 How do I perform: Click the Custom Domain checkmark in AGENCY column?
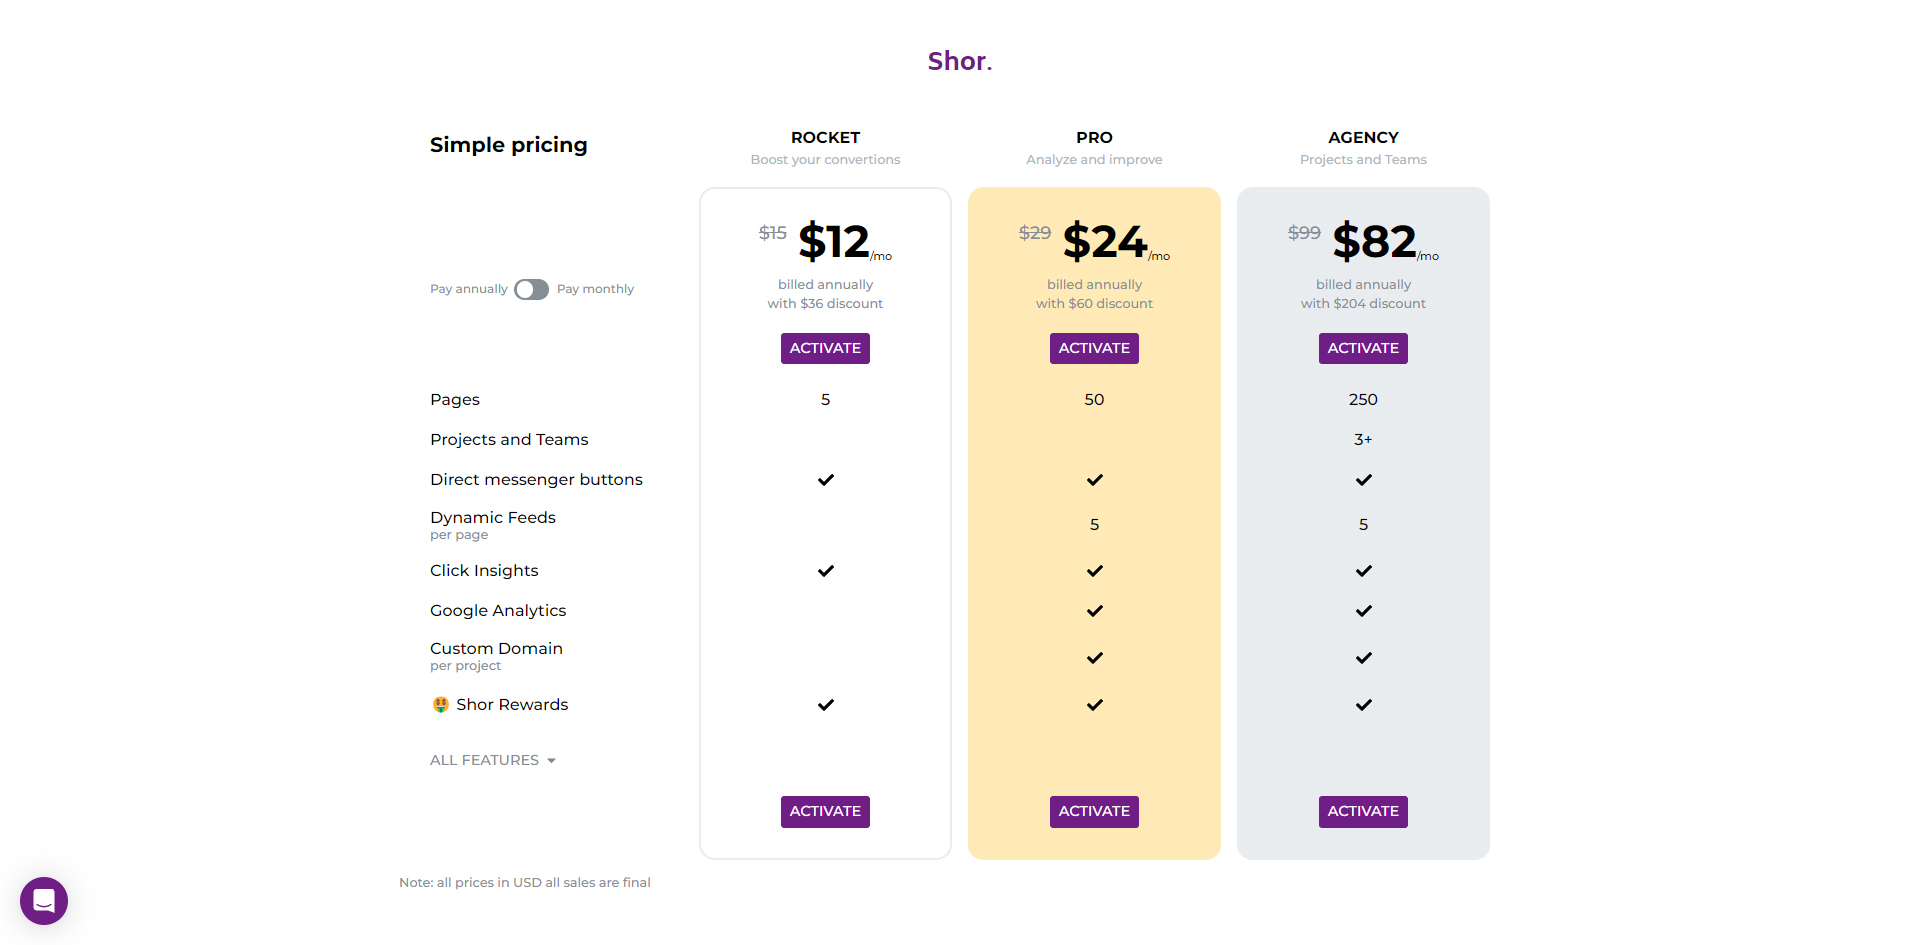pyautogui.click(x=1363, y=658)
